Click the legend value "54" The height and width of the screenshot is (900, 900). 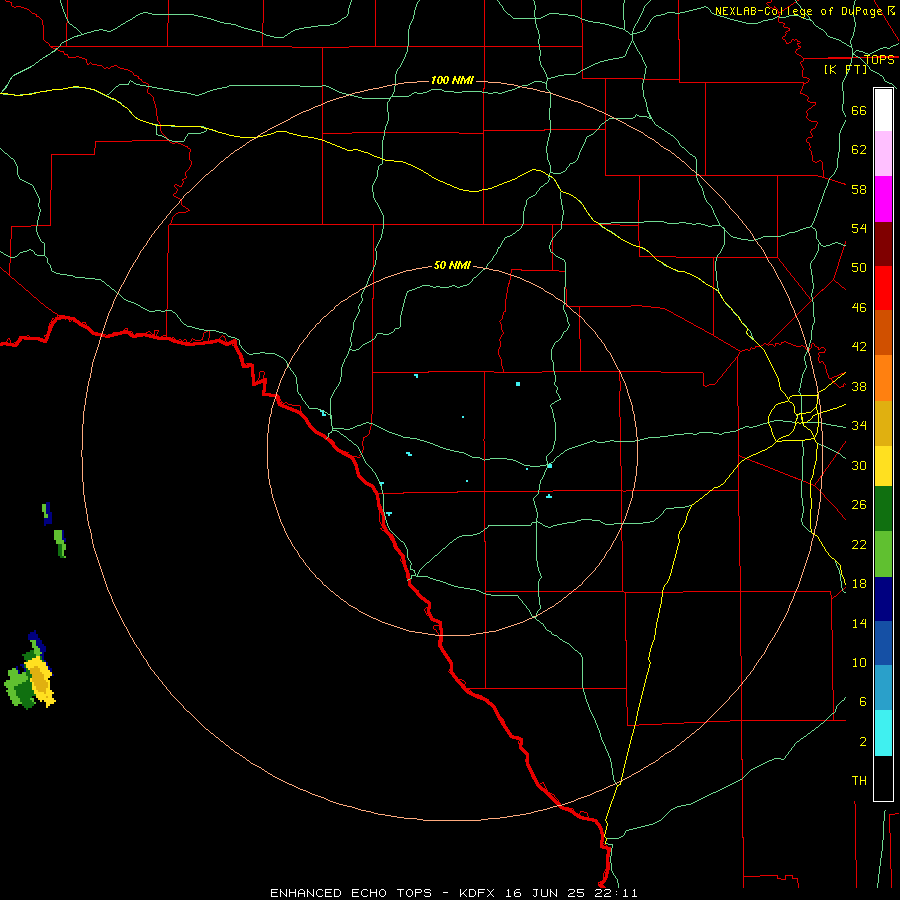point(859,228)
